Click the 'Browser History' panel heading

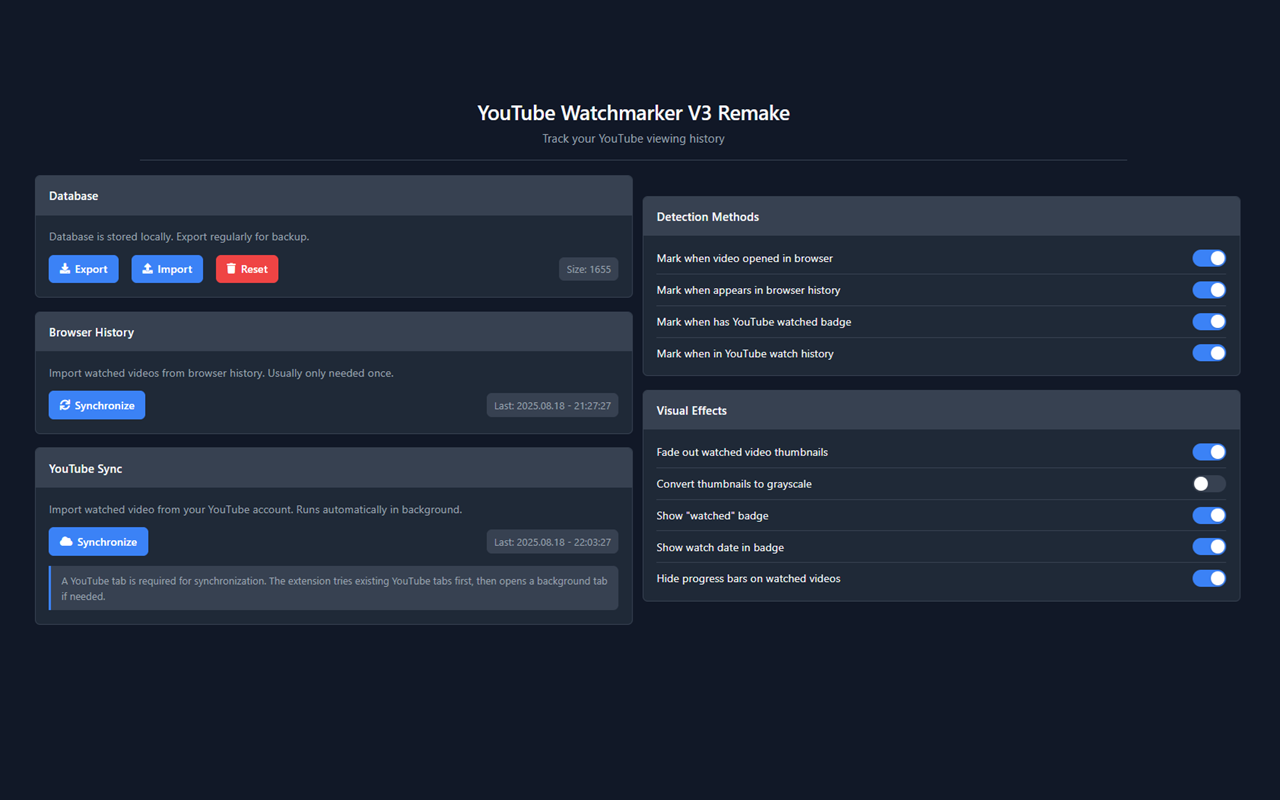coord(91,332)
